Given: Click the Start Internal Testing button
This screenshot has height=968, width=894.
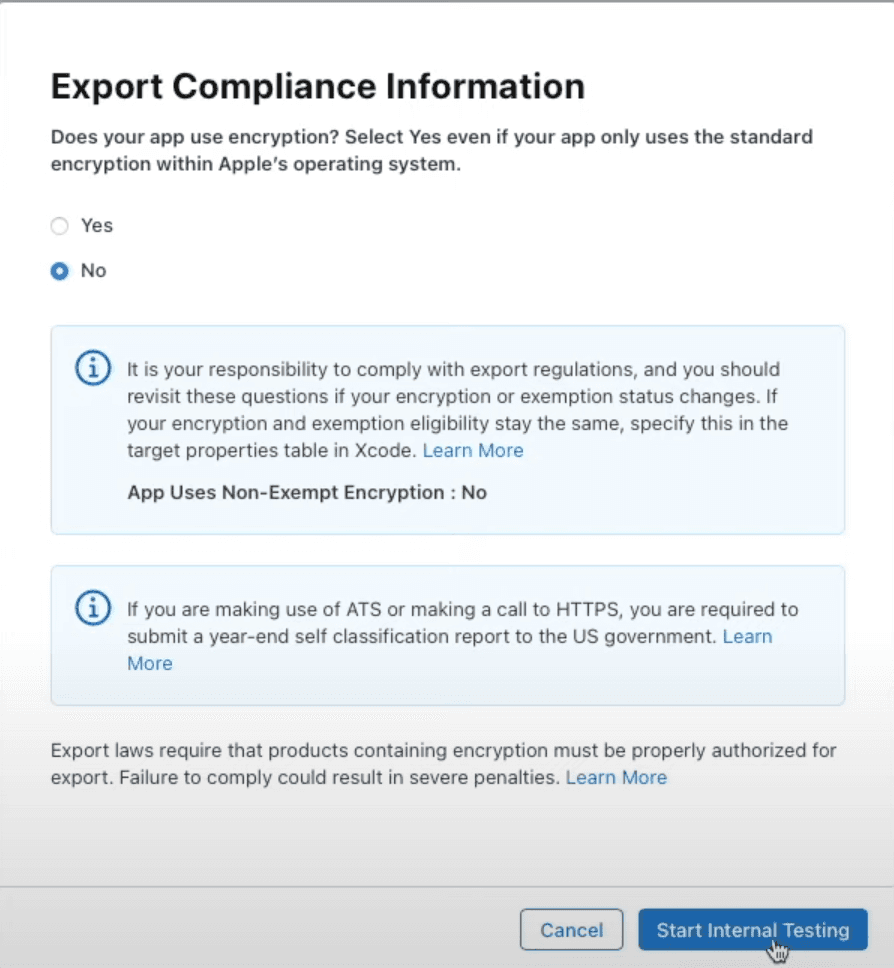Looking at the screenshot, I should (752, 930).
